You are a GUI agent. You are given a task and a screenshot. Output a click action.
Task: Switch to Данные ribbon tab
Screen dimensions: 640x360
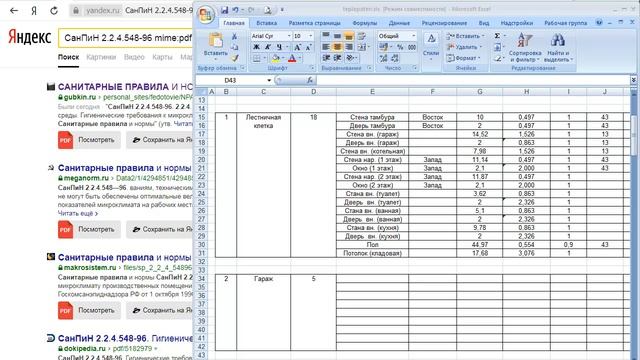399,23
